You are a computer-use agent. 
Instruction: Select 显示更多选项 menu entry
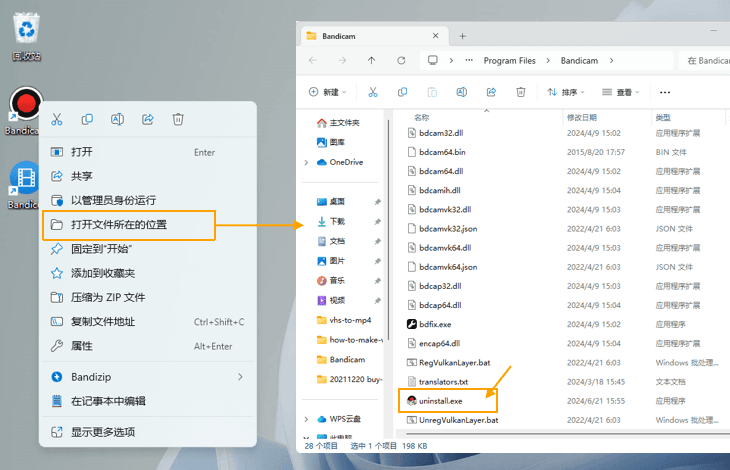(x=148, y=432)
